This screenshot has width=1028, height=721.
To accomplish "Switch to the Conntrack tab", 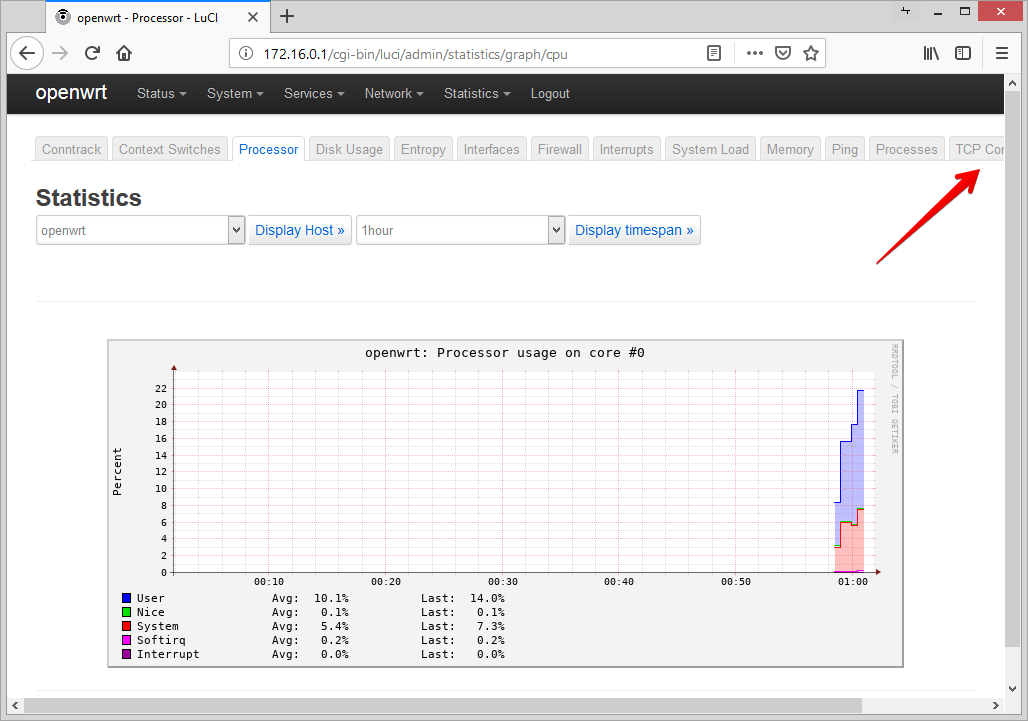I will coord(71,149).
